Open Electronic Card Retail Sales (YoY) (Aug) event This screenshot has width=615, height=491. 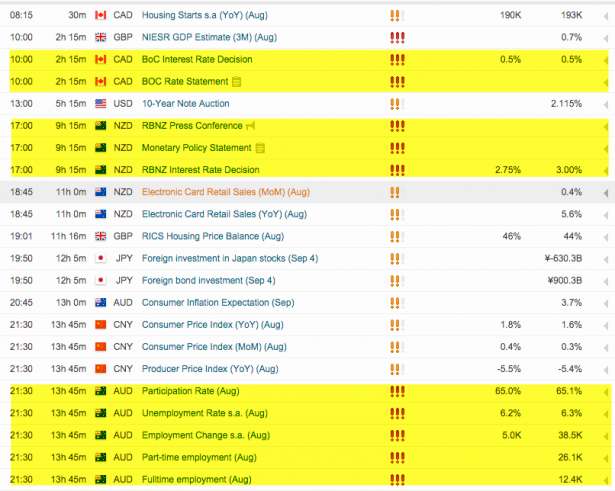pos(224,214)
